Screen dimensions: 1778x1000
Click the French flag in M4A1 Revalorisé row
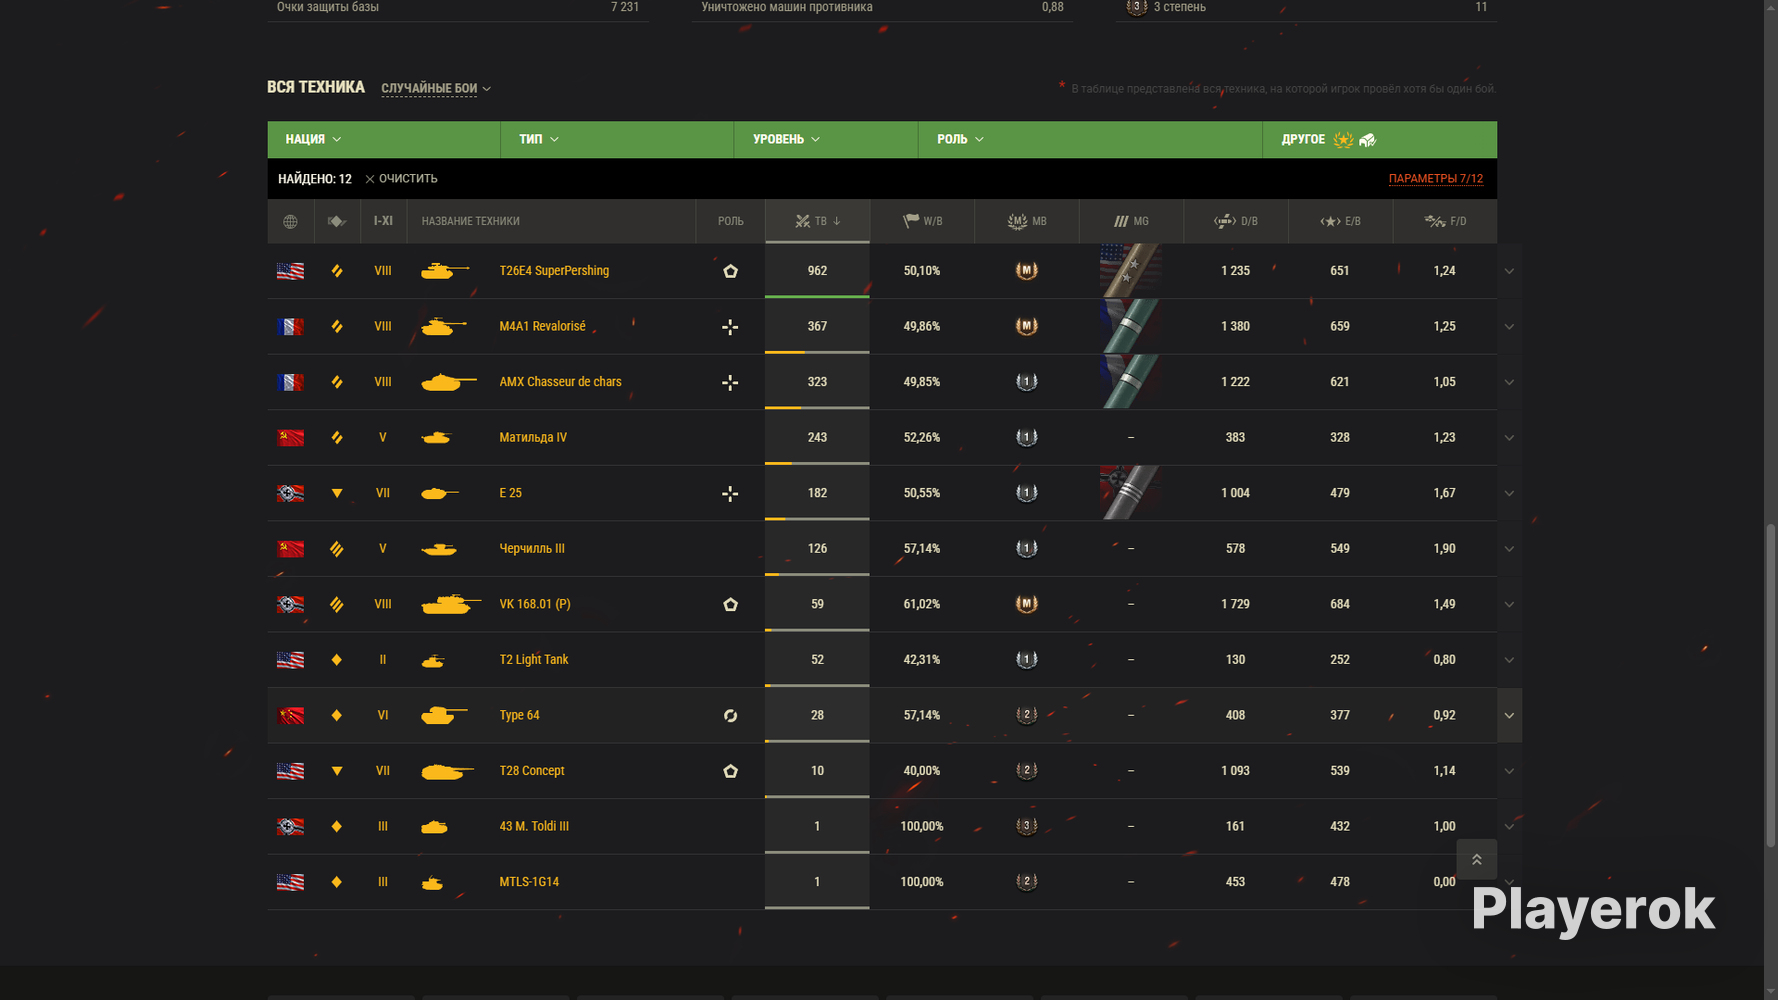click(x=290, y=327)
